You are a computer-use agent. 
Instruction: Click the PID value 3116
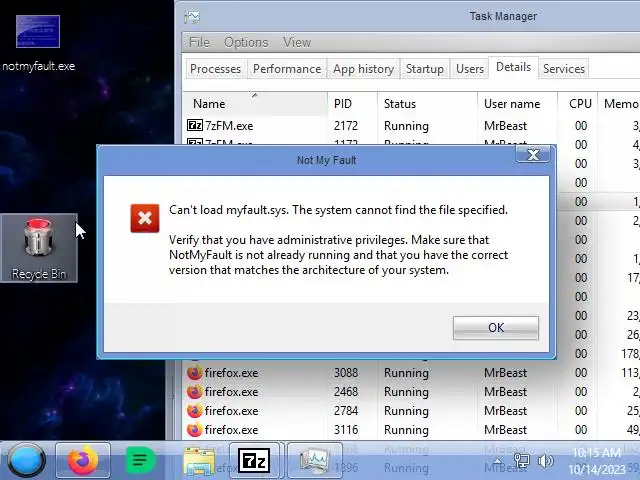346,430
